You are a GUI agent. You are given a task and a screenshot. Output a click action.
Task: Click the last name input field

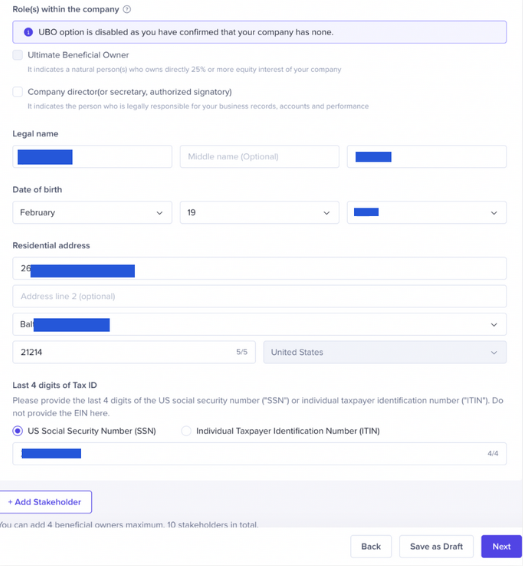tap(427, 157)
